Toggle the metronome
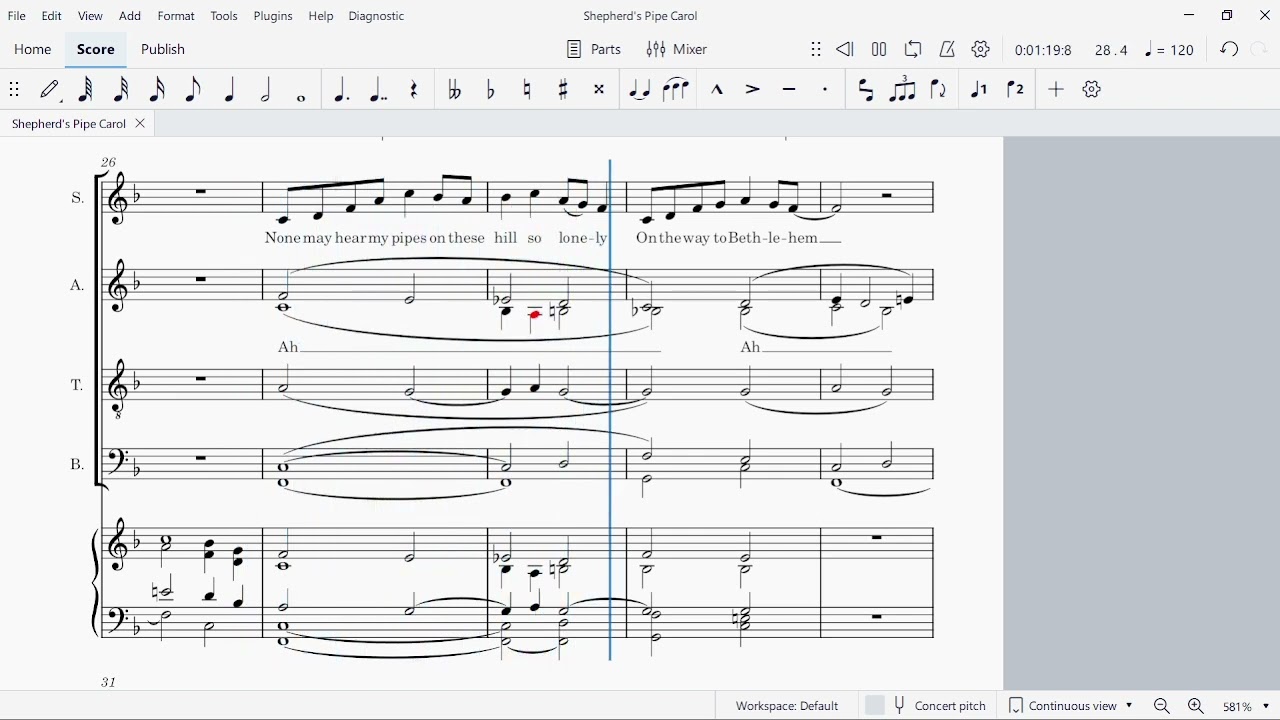Screen dimensions: 1280x720 click(947, 49)
